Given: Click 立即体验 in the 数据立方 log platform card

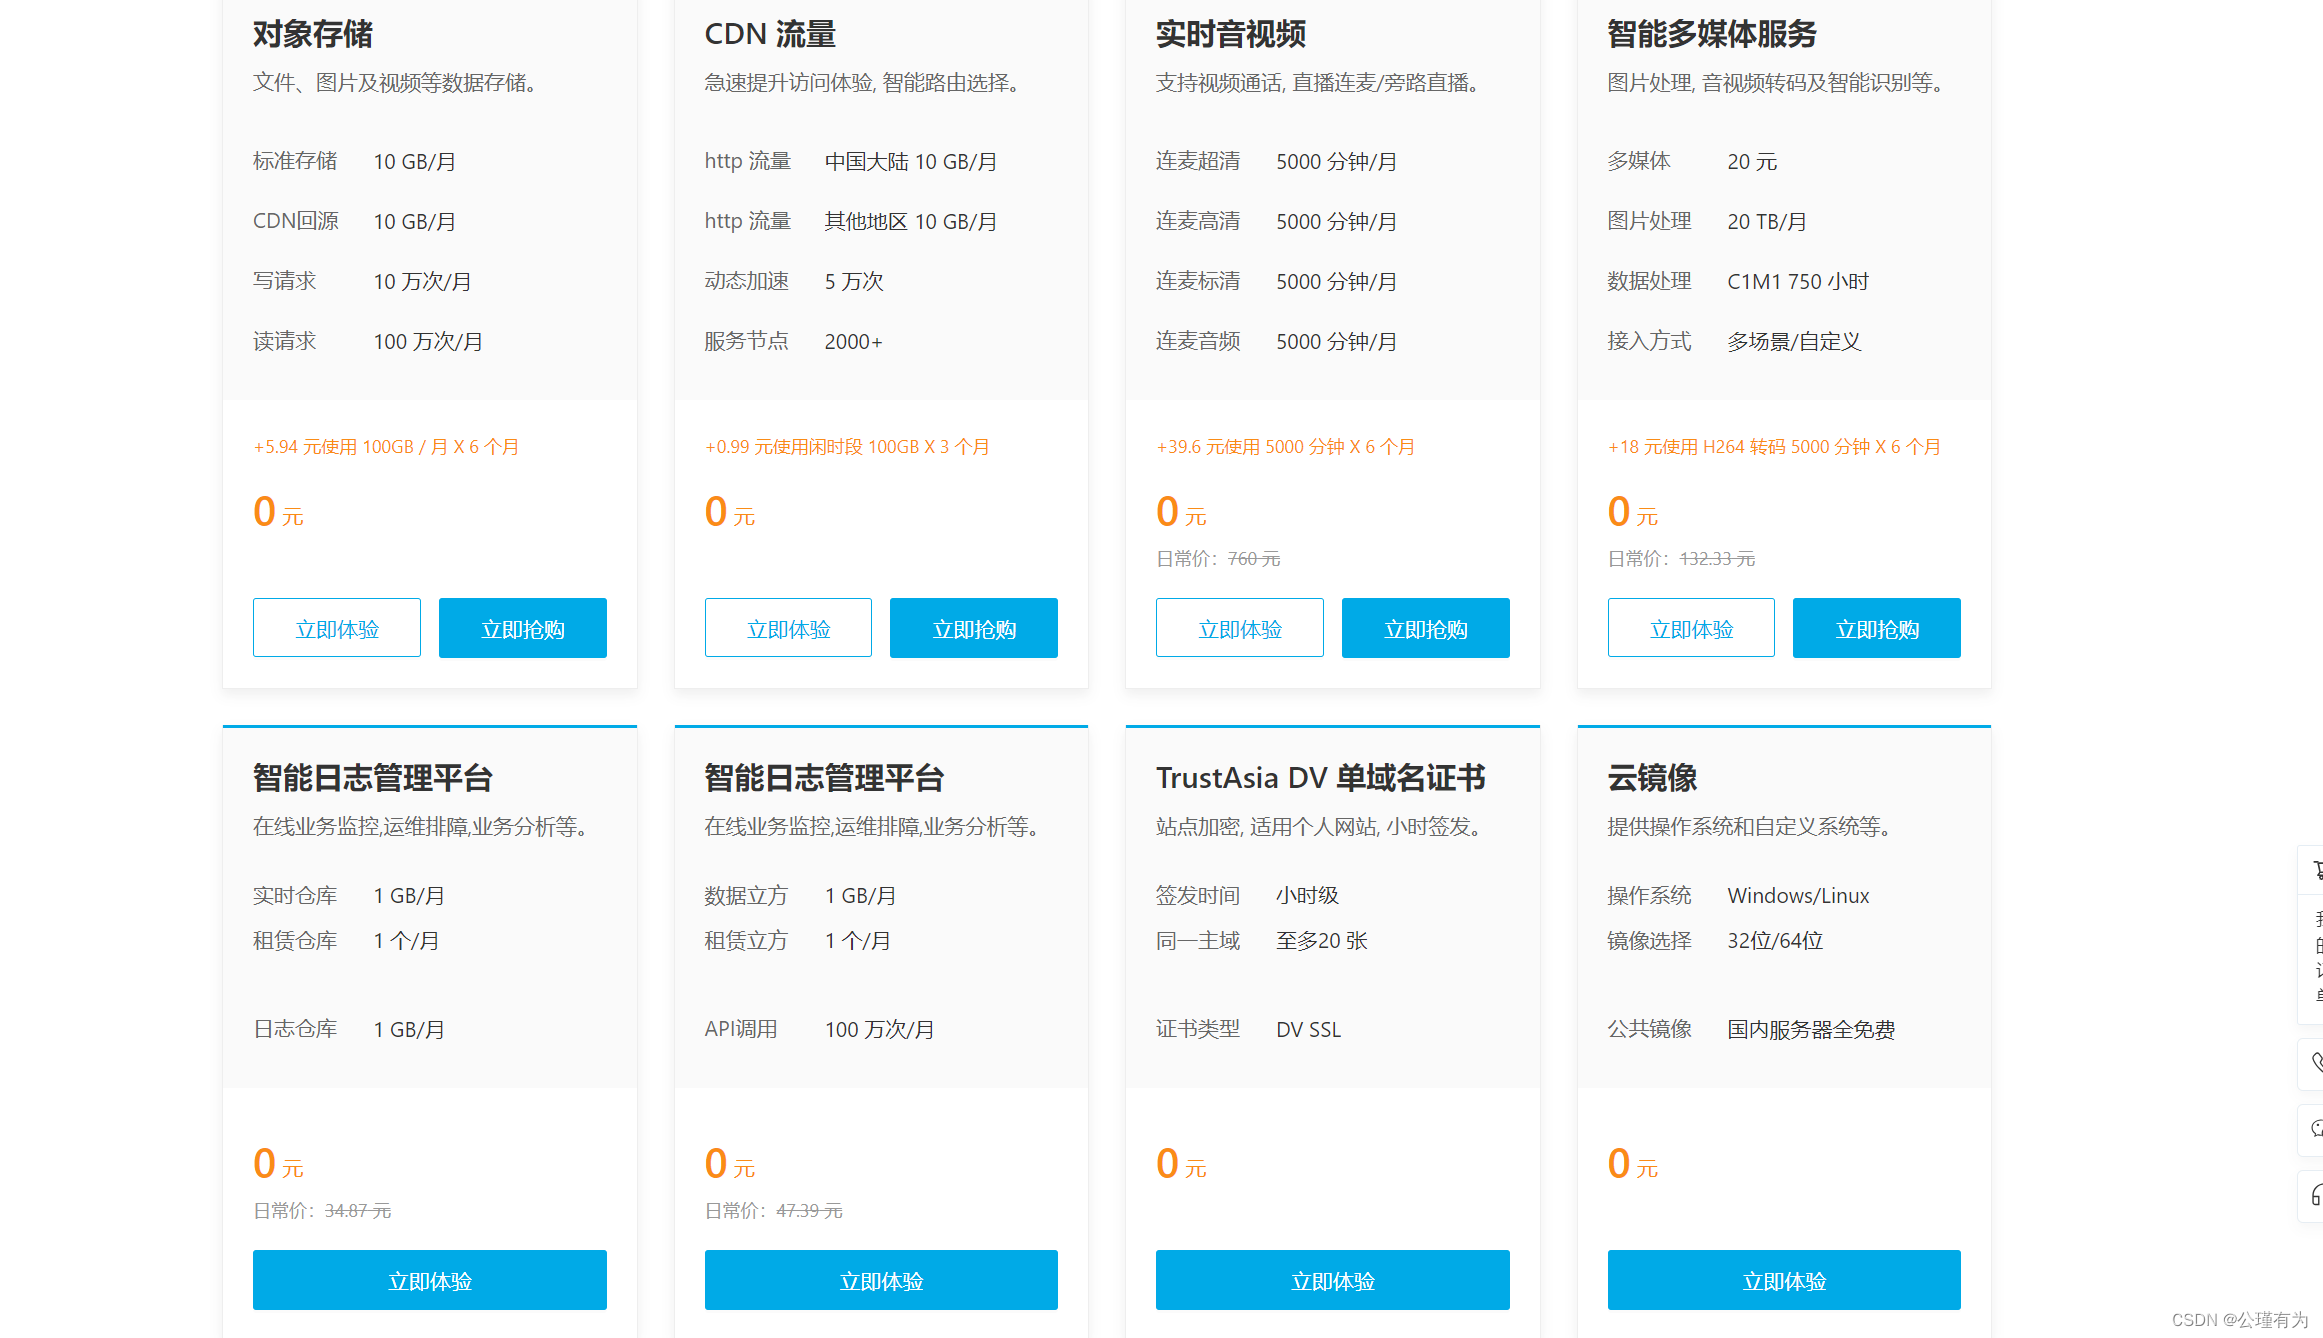Looking at the screenshot, I should coord(881,1280).
